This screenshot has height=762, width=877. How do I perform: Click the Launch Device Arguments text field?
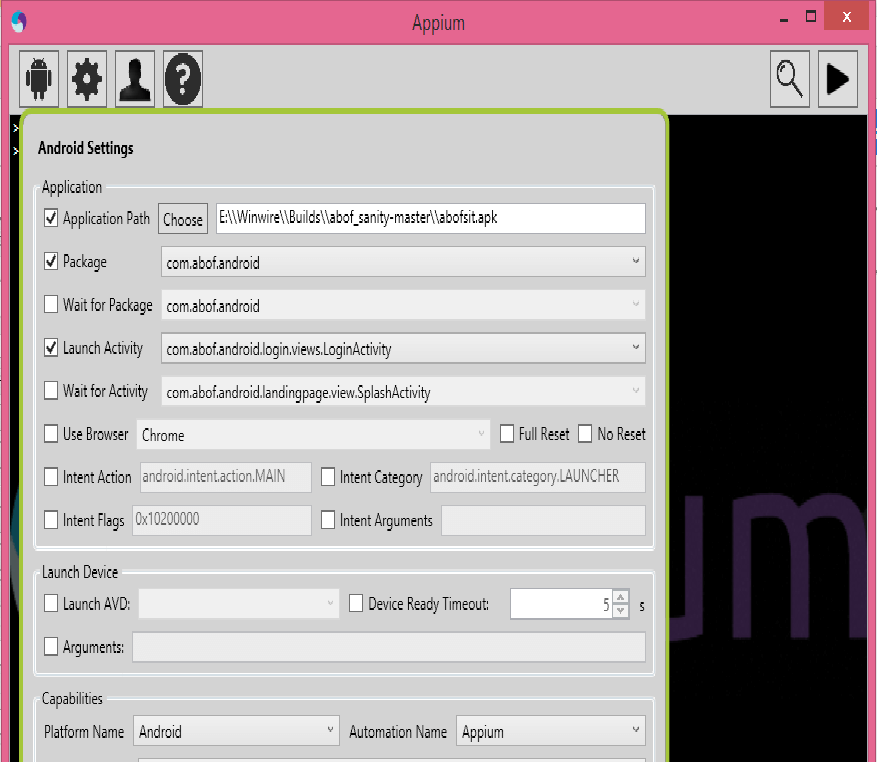389,647
